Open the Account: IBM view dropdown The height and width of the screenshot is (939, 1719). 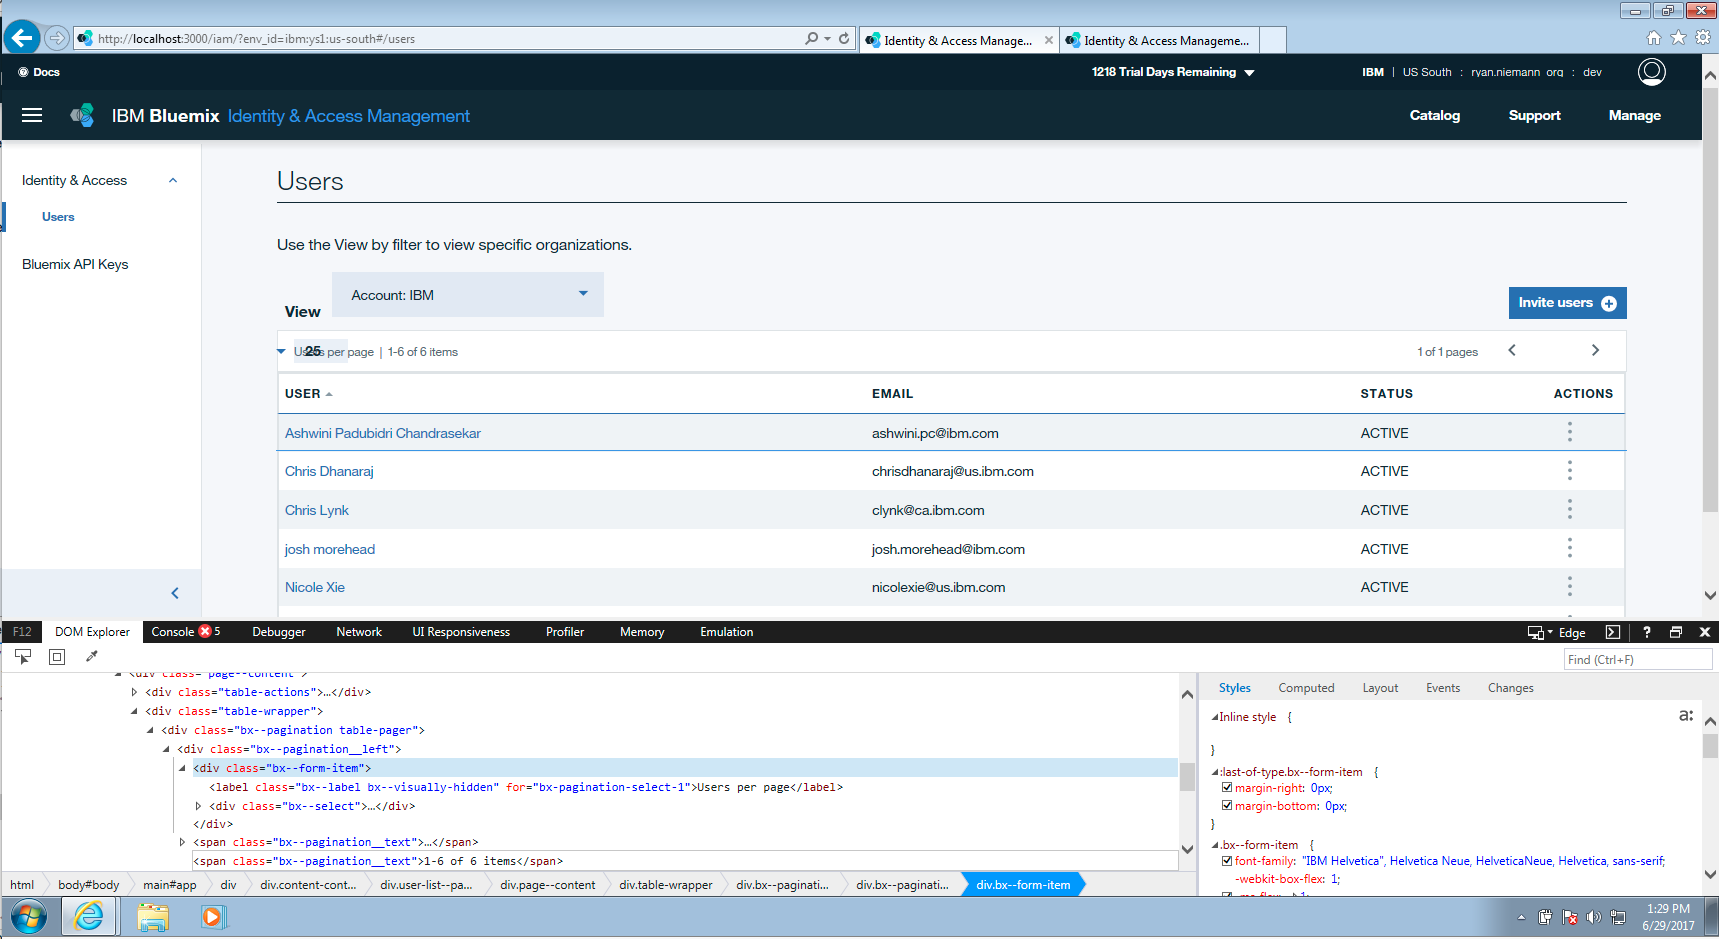click(468, 295)
